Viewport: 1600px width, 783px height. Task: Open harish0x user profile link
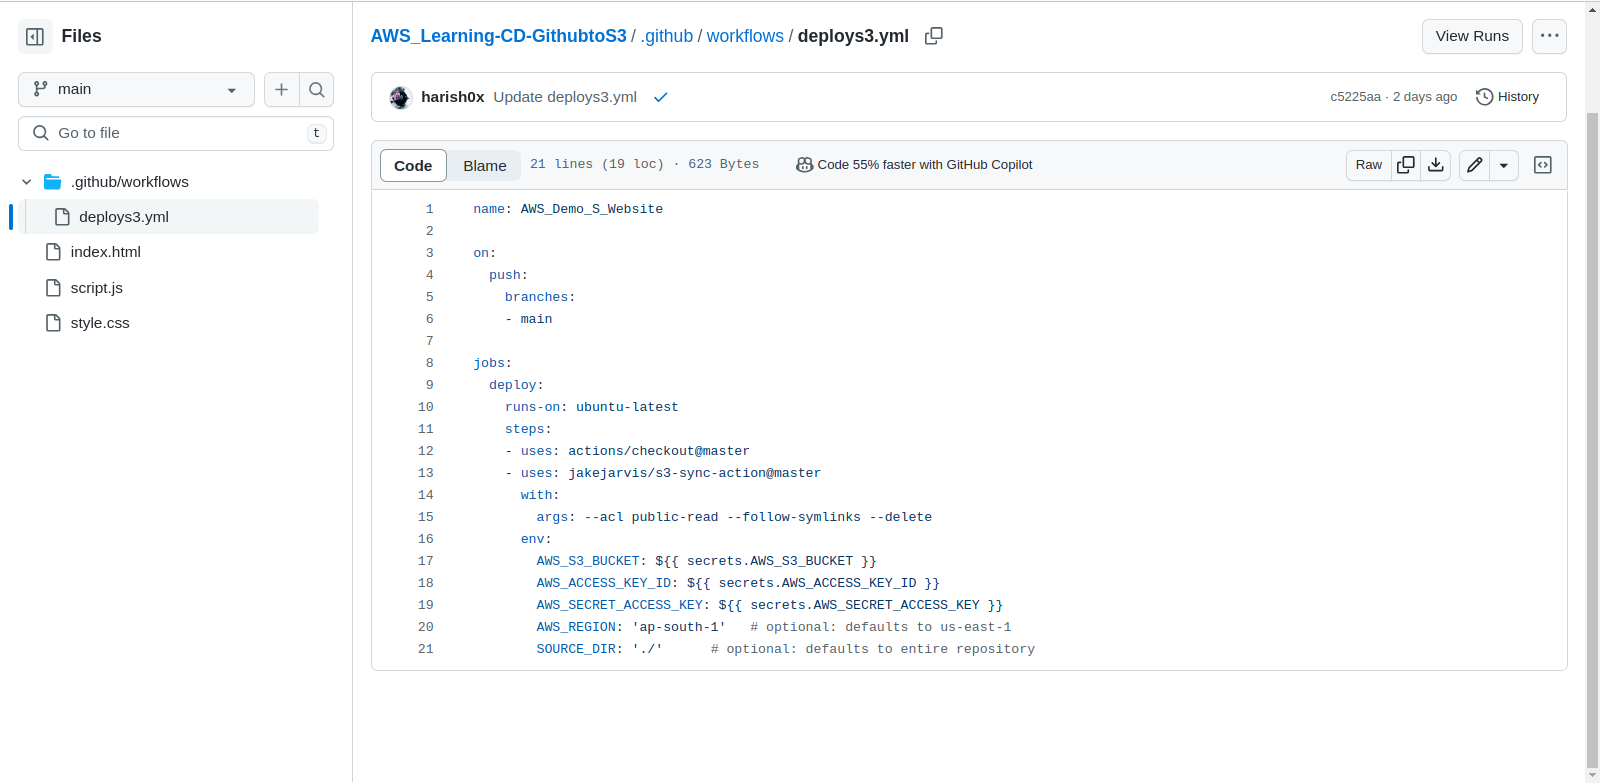click(452, 97)
